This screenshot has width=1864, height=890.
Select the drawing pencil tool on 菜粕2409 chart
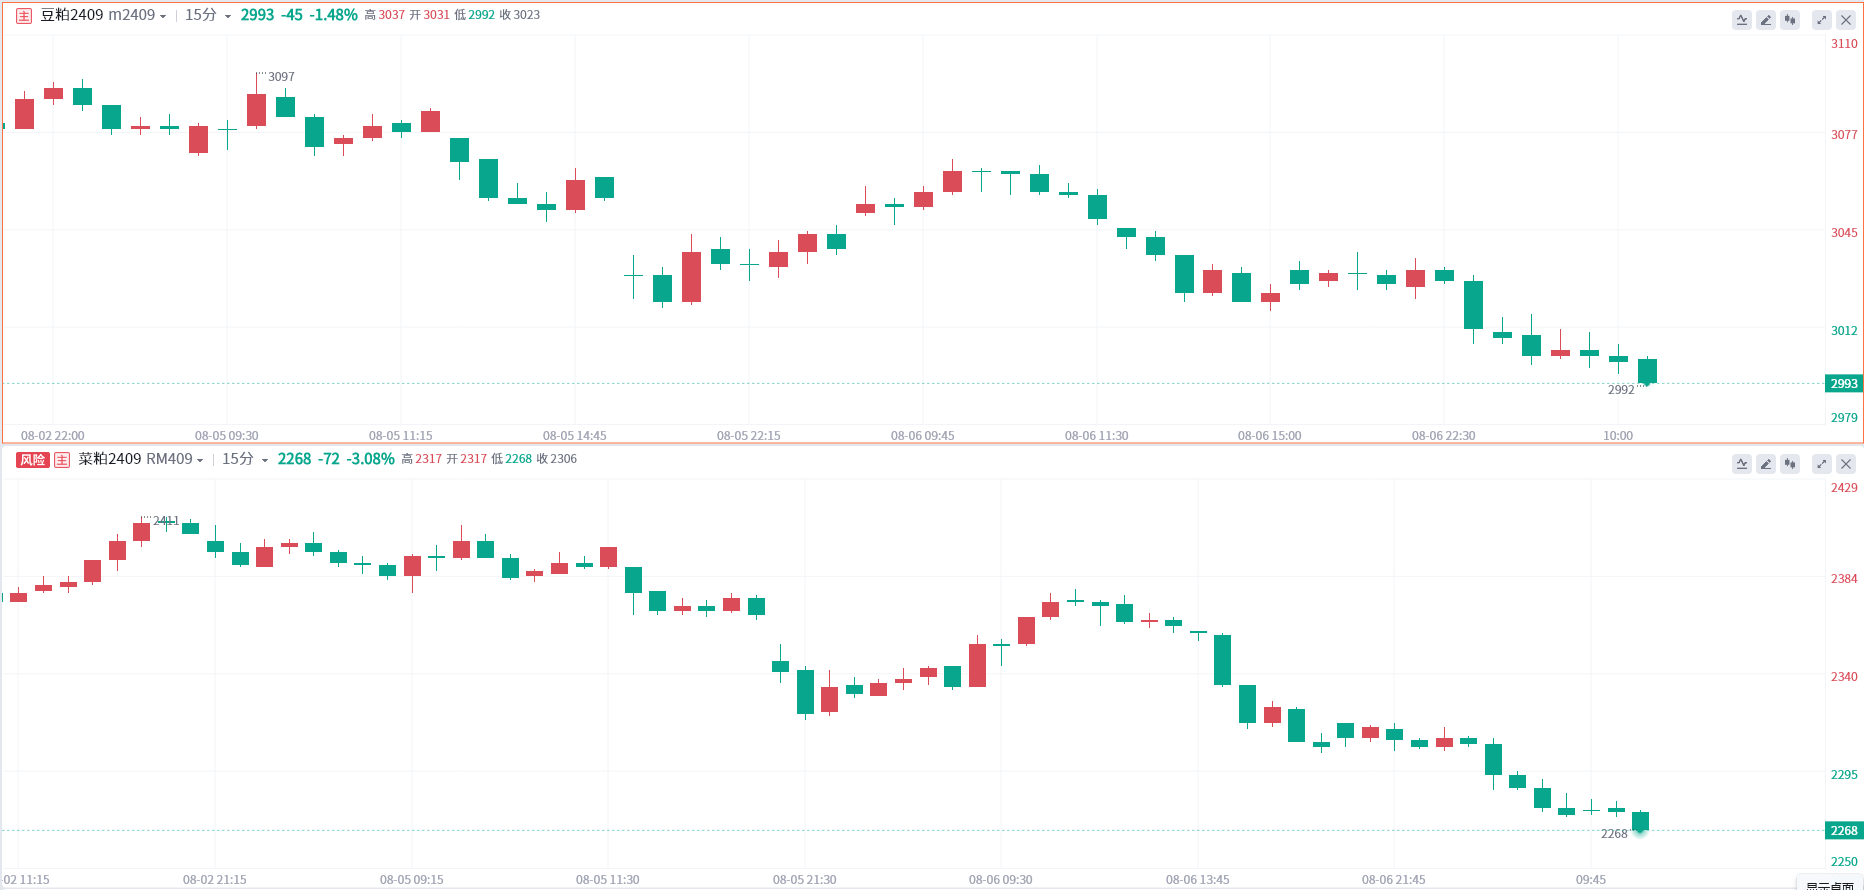pyautogui.click(x=1766, y=464)
